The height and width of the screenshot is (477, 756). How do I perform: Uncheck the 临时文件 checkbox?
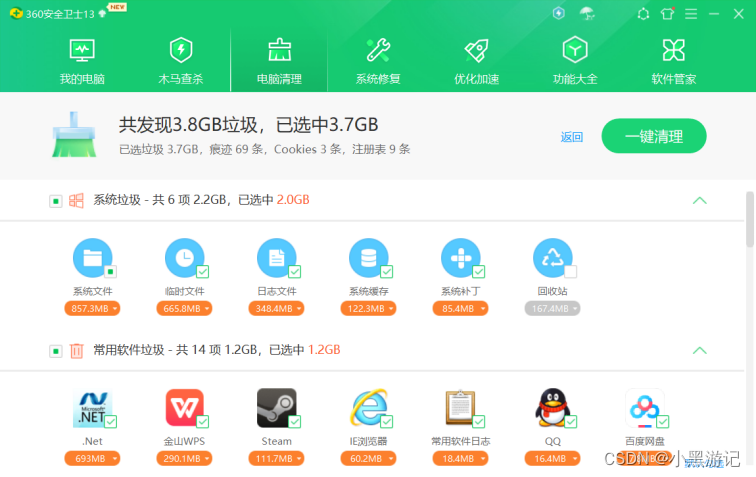(202, 272)
